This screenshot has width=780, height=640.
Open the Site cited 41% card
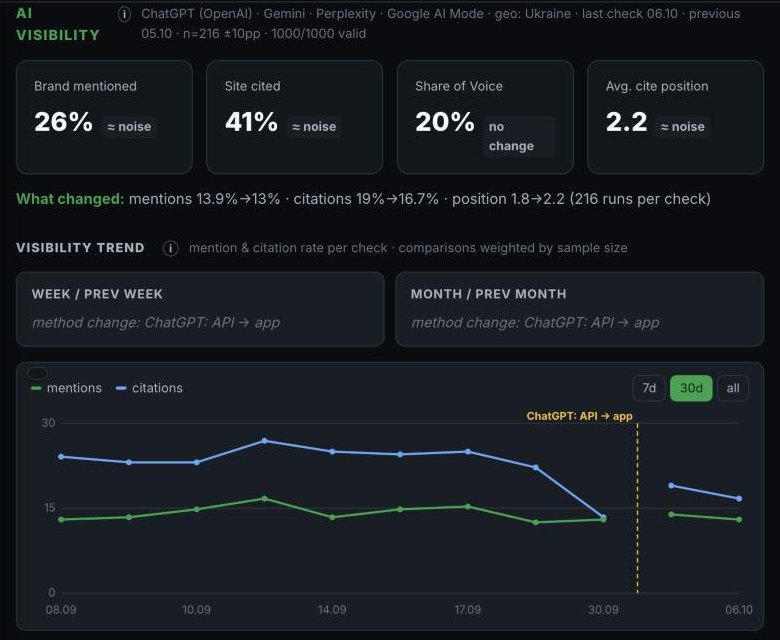coord(294,117)
